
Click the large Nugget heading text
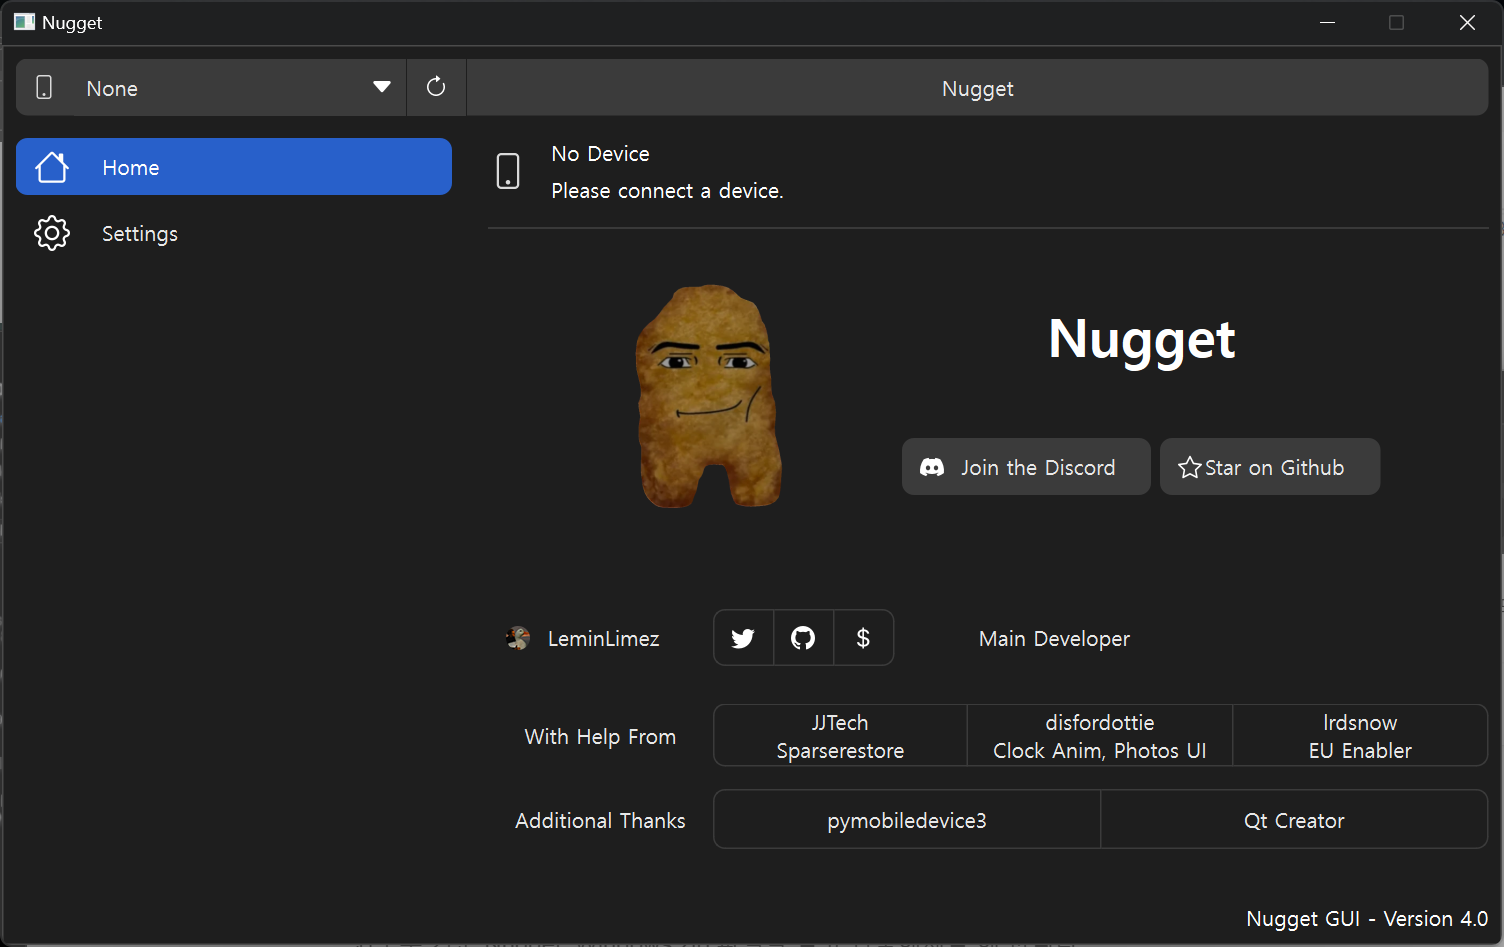pos(1142,339)
